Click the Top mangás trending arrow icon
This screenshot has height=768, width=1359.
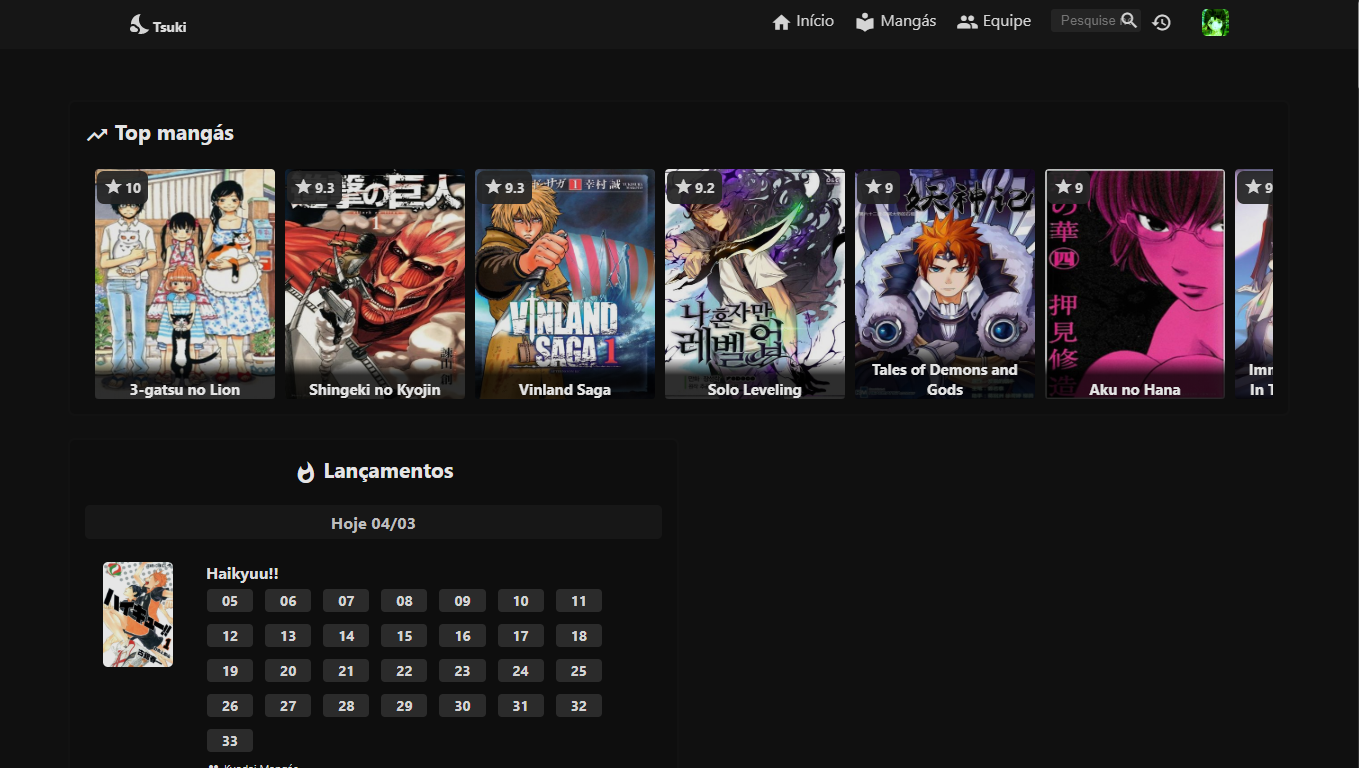pos(97,134)
